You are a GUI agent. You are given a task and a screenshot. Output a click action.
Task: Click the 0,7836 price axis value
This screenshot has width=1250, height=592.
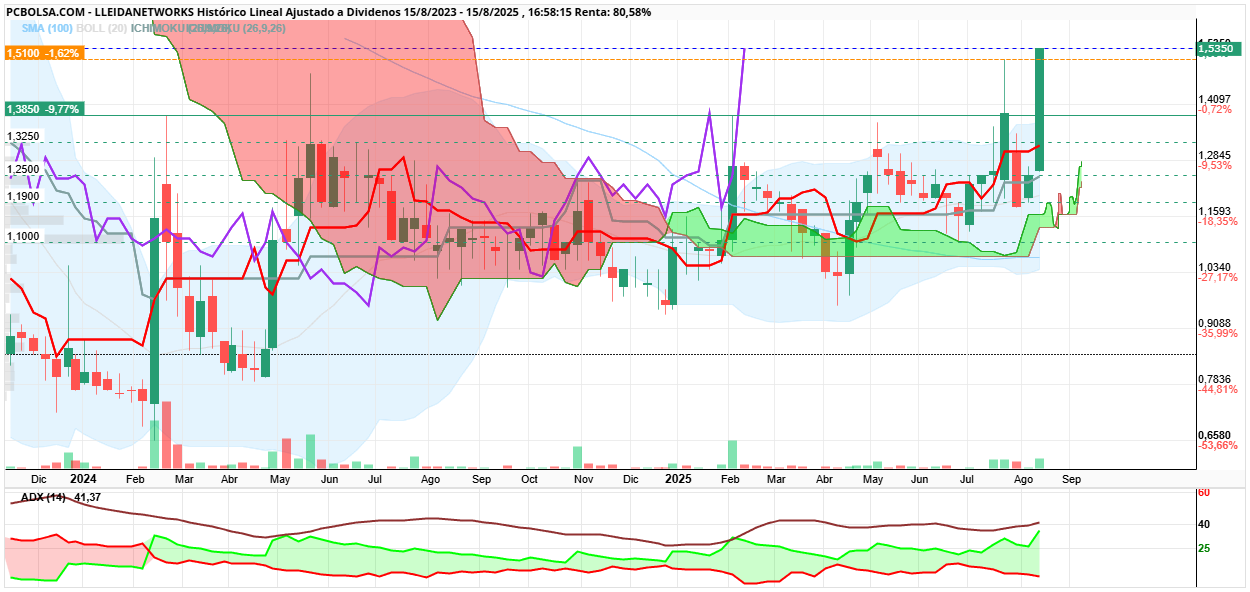pos(1213,378)
